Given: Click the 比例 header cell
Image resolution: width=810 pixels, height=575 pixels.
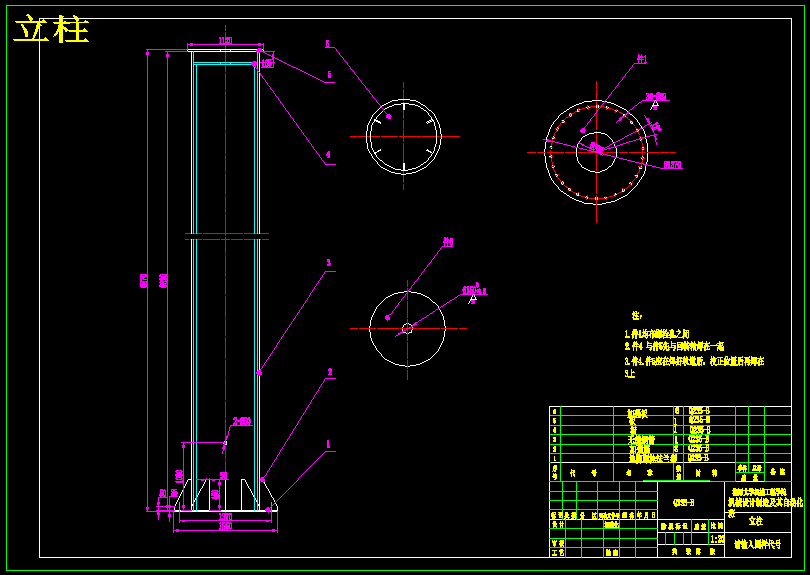Looking at the screenshot, I should [x=717, y=526].
